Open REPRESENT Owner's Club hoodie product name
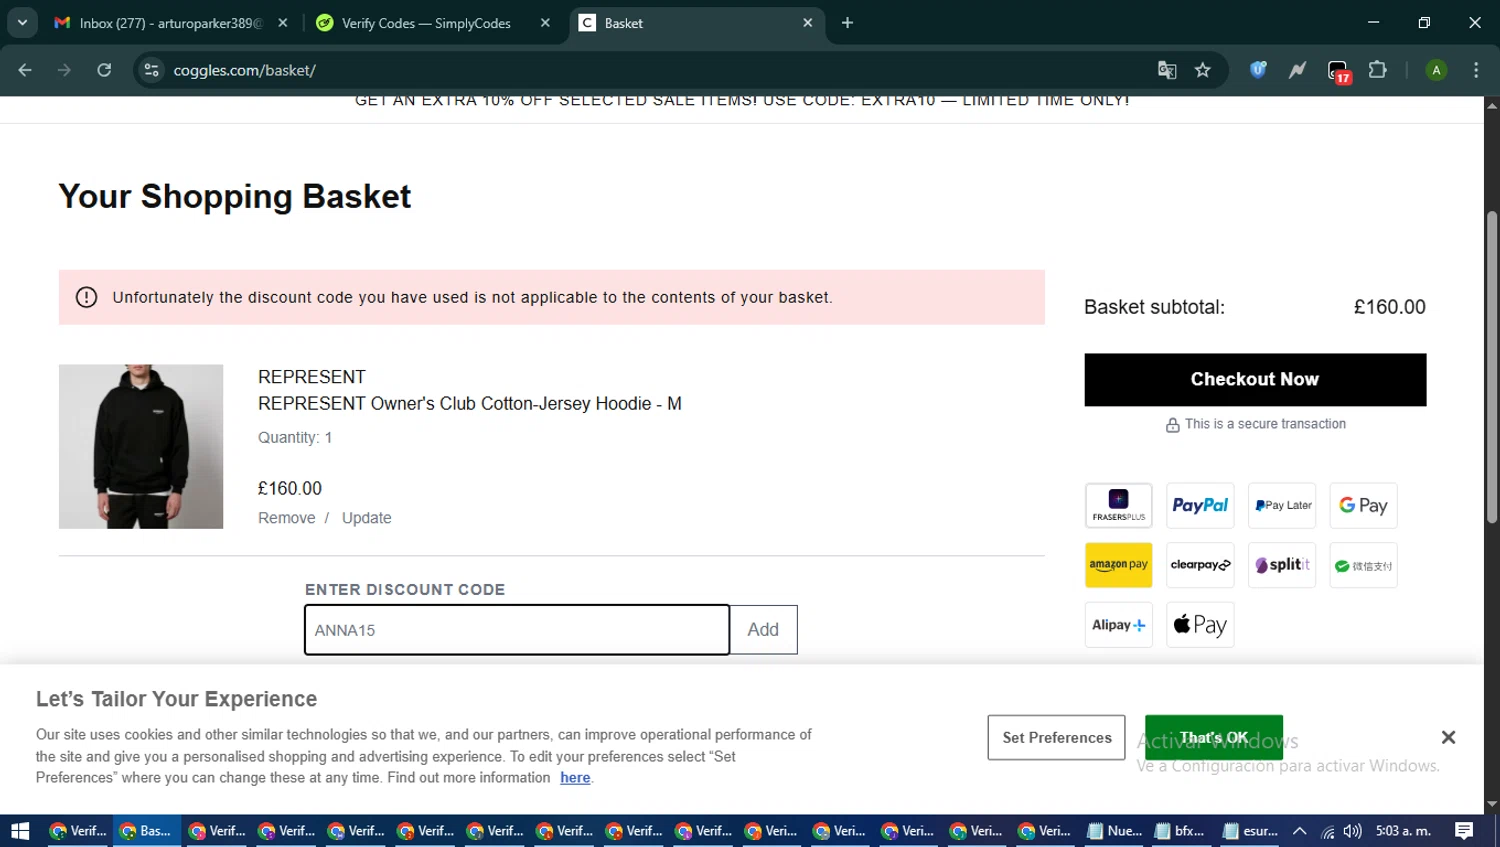1500x847 pixels. point(470,404)
